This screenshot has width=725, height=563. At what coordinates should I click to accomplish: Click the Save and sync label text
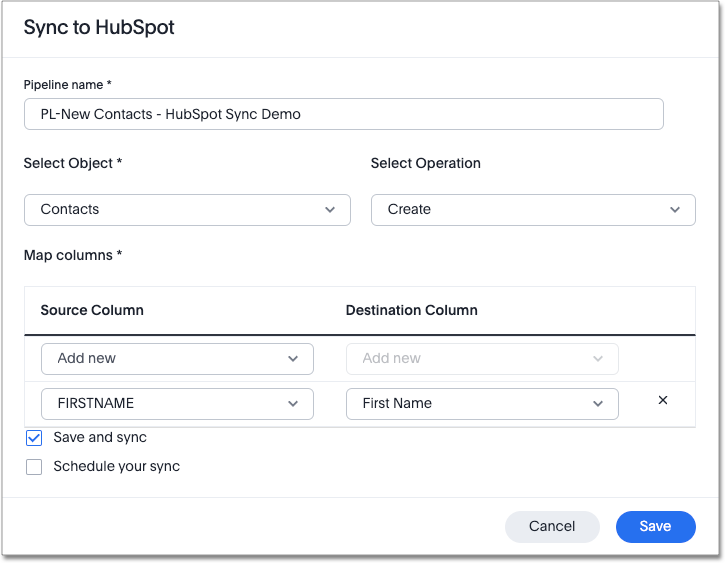click(100, 438)
